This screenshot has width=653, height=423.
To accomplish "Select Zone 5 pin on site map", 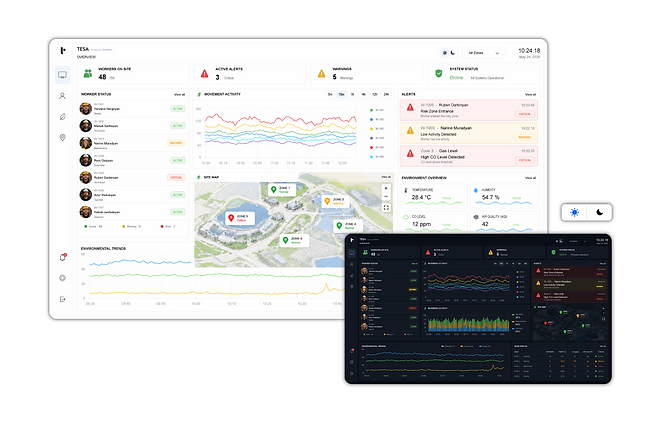I will 285,240.
